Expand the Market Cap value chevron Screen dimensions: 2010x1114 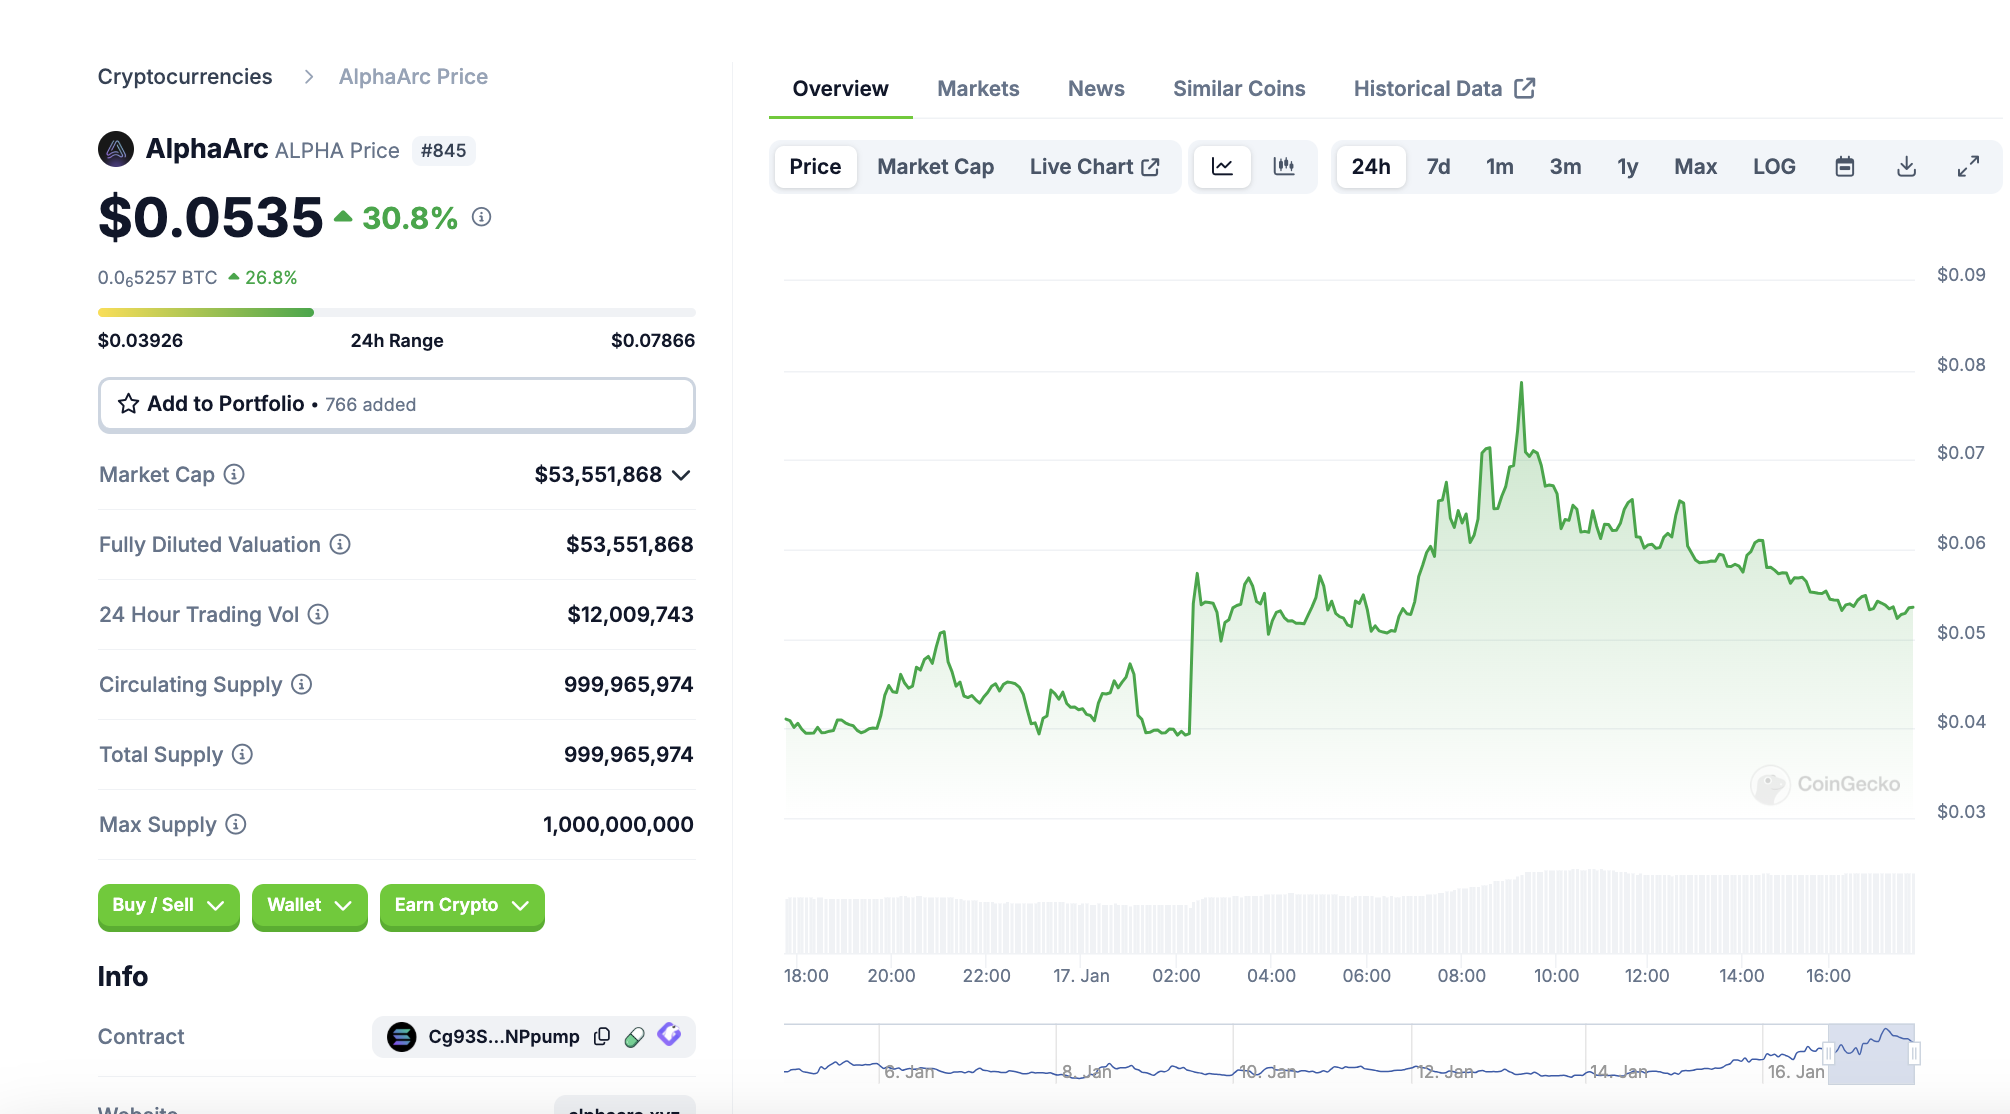[682, 475]
